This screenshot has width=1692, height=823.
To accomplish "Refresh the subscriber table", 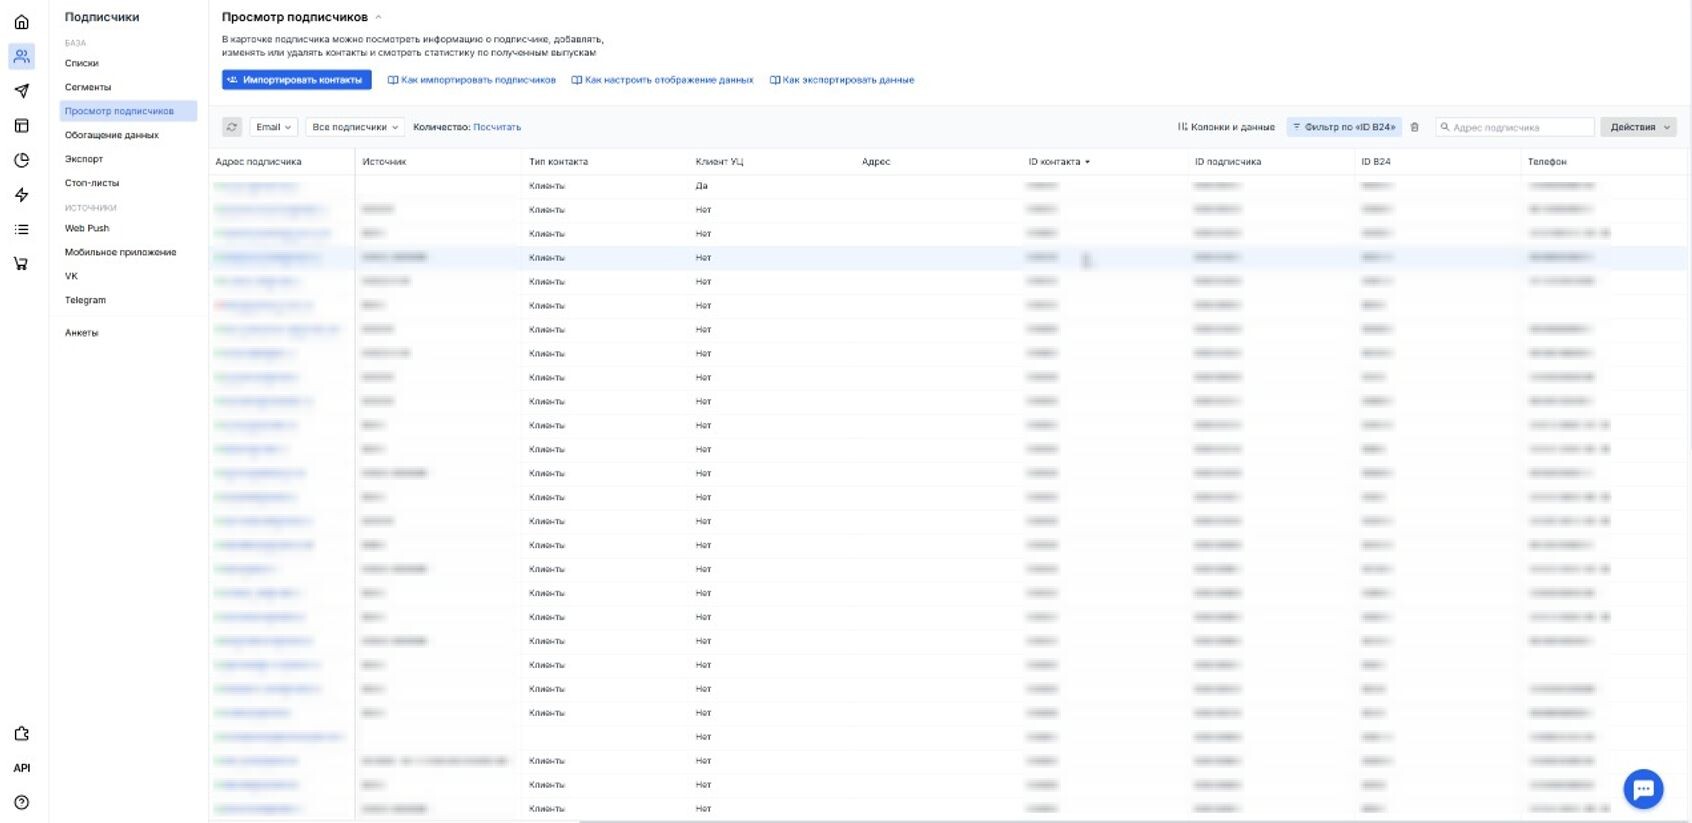I will click(232, 127).
